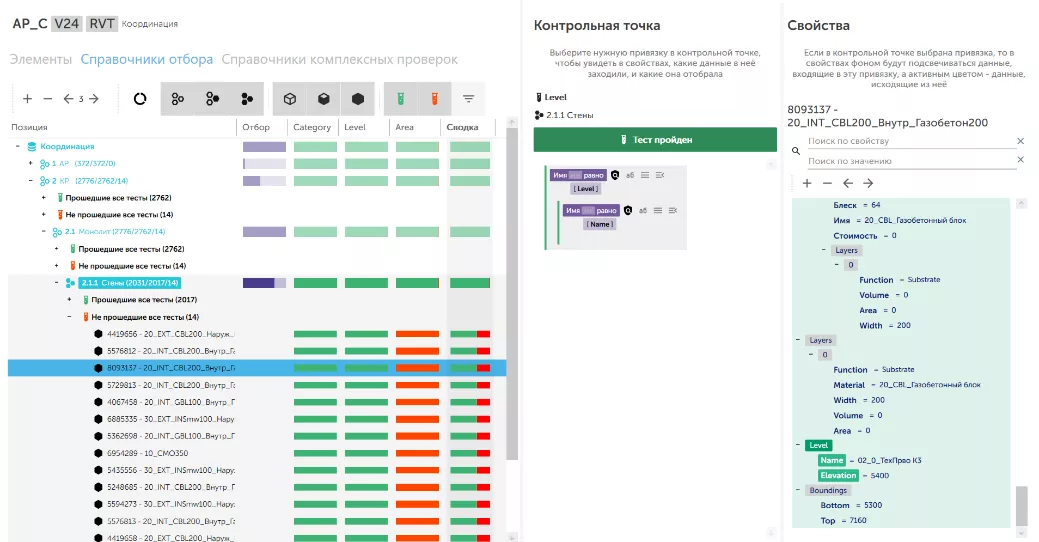Viewport: 1039px width, 542px height.
Task: Click the outlined cube toolbar icon
Action: [289, 99]
